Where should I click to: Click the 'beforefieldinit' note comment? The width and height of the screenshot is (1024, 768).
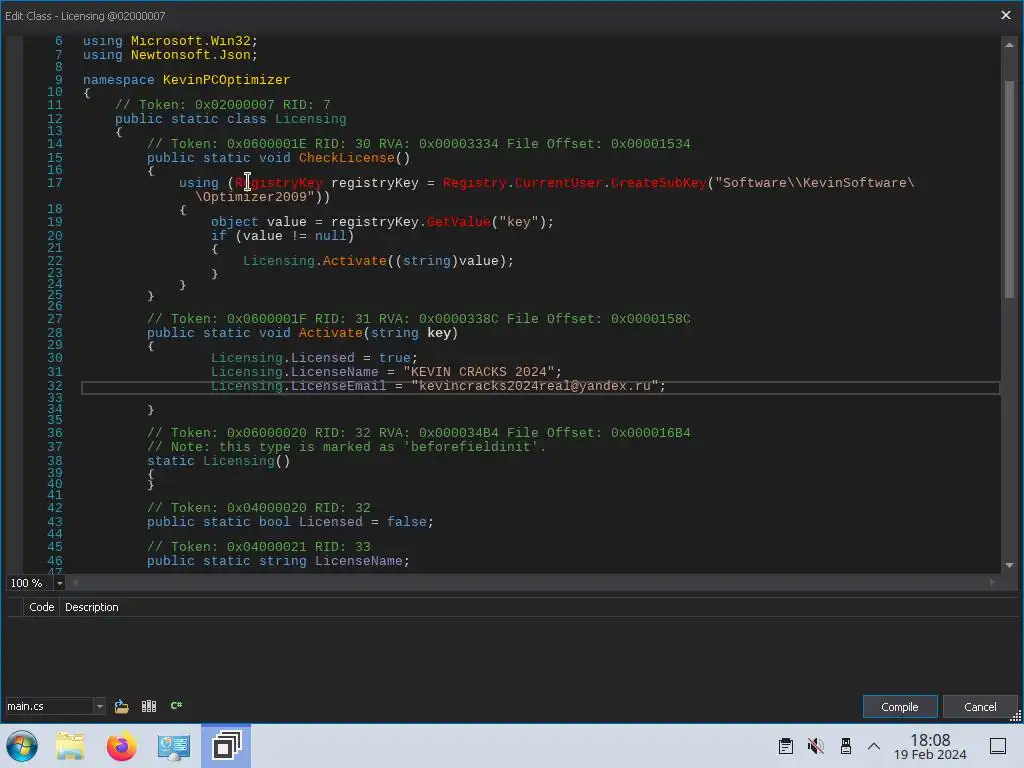346,447
